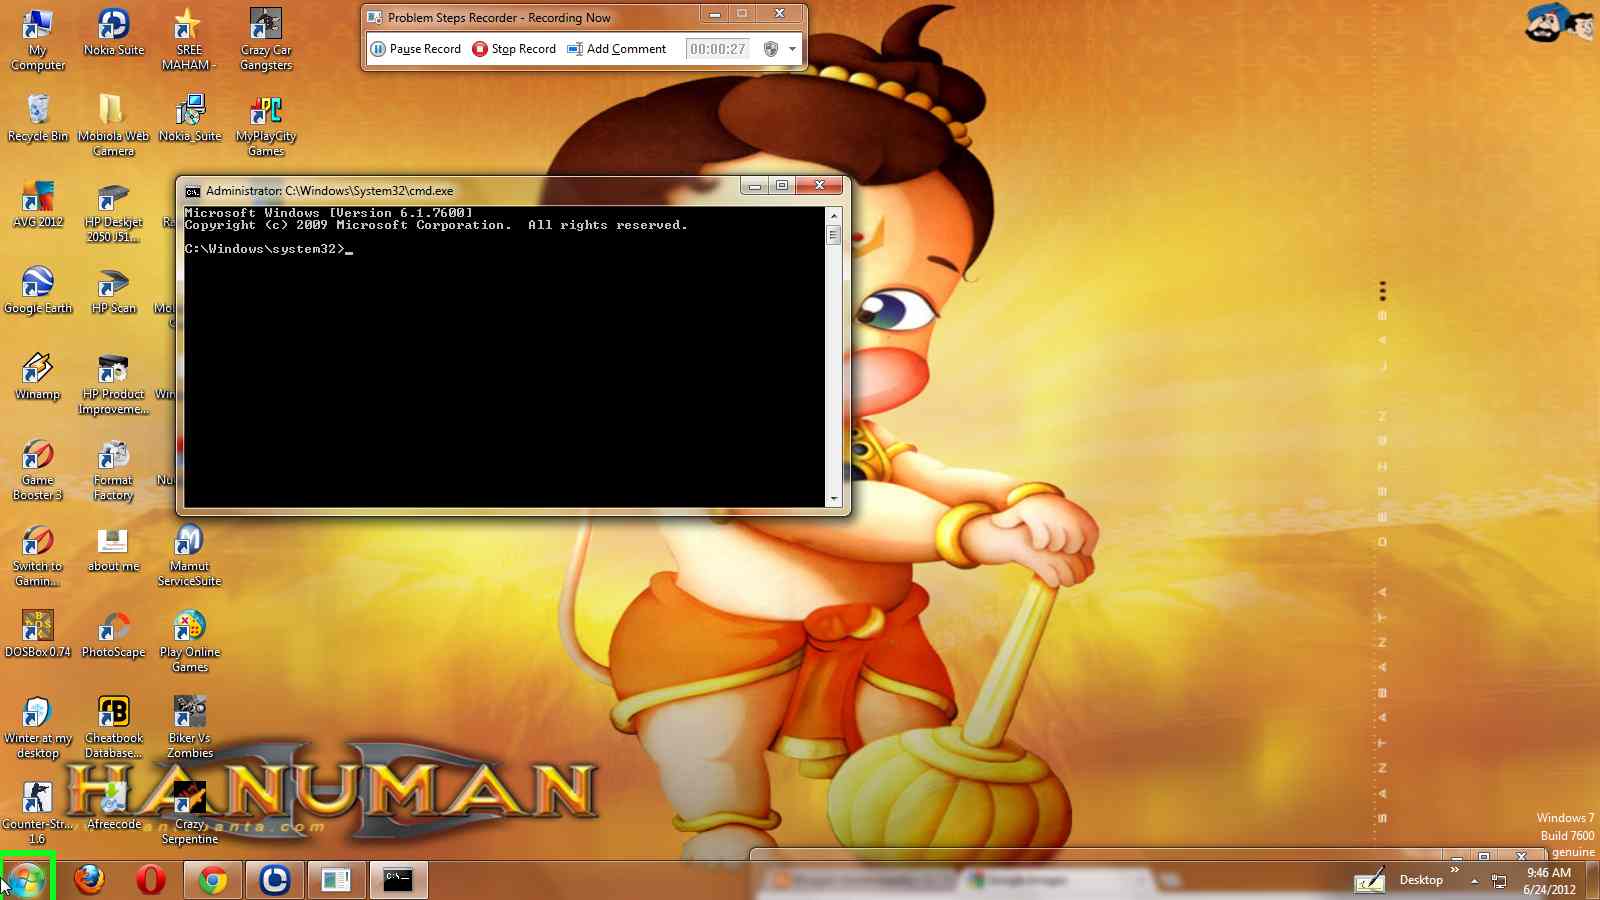The width and height of the screenshot is (1600, 900).
Task: Open HP Deskjet 2050 shortcut
Action: click(113, 212)
